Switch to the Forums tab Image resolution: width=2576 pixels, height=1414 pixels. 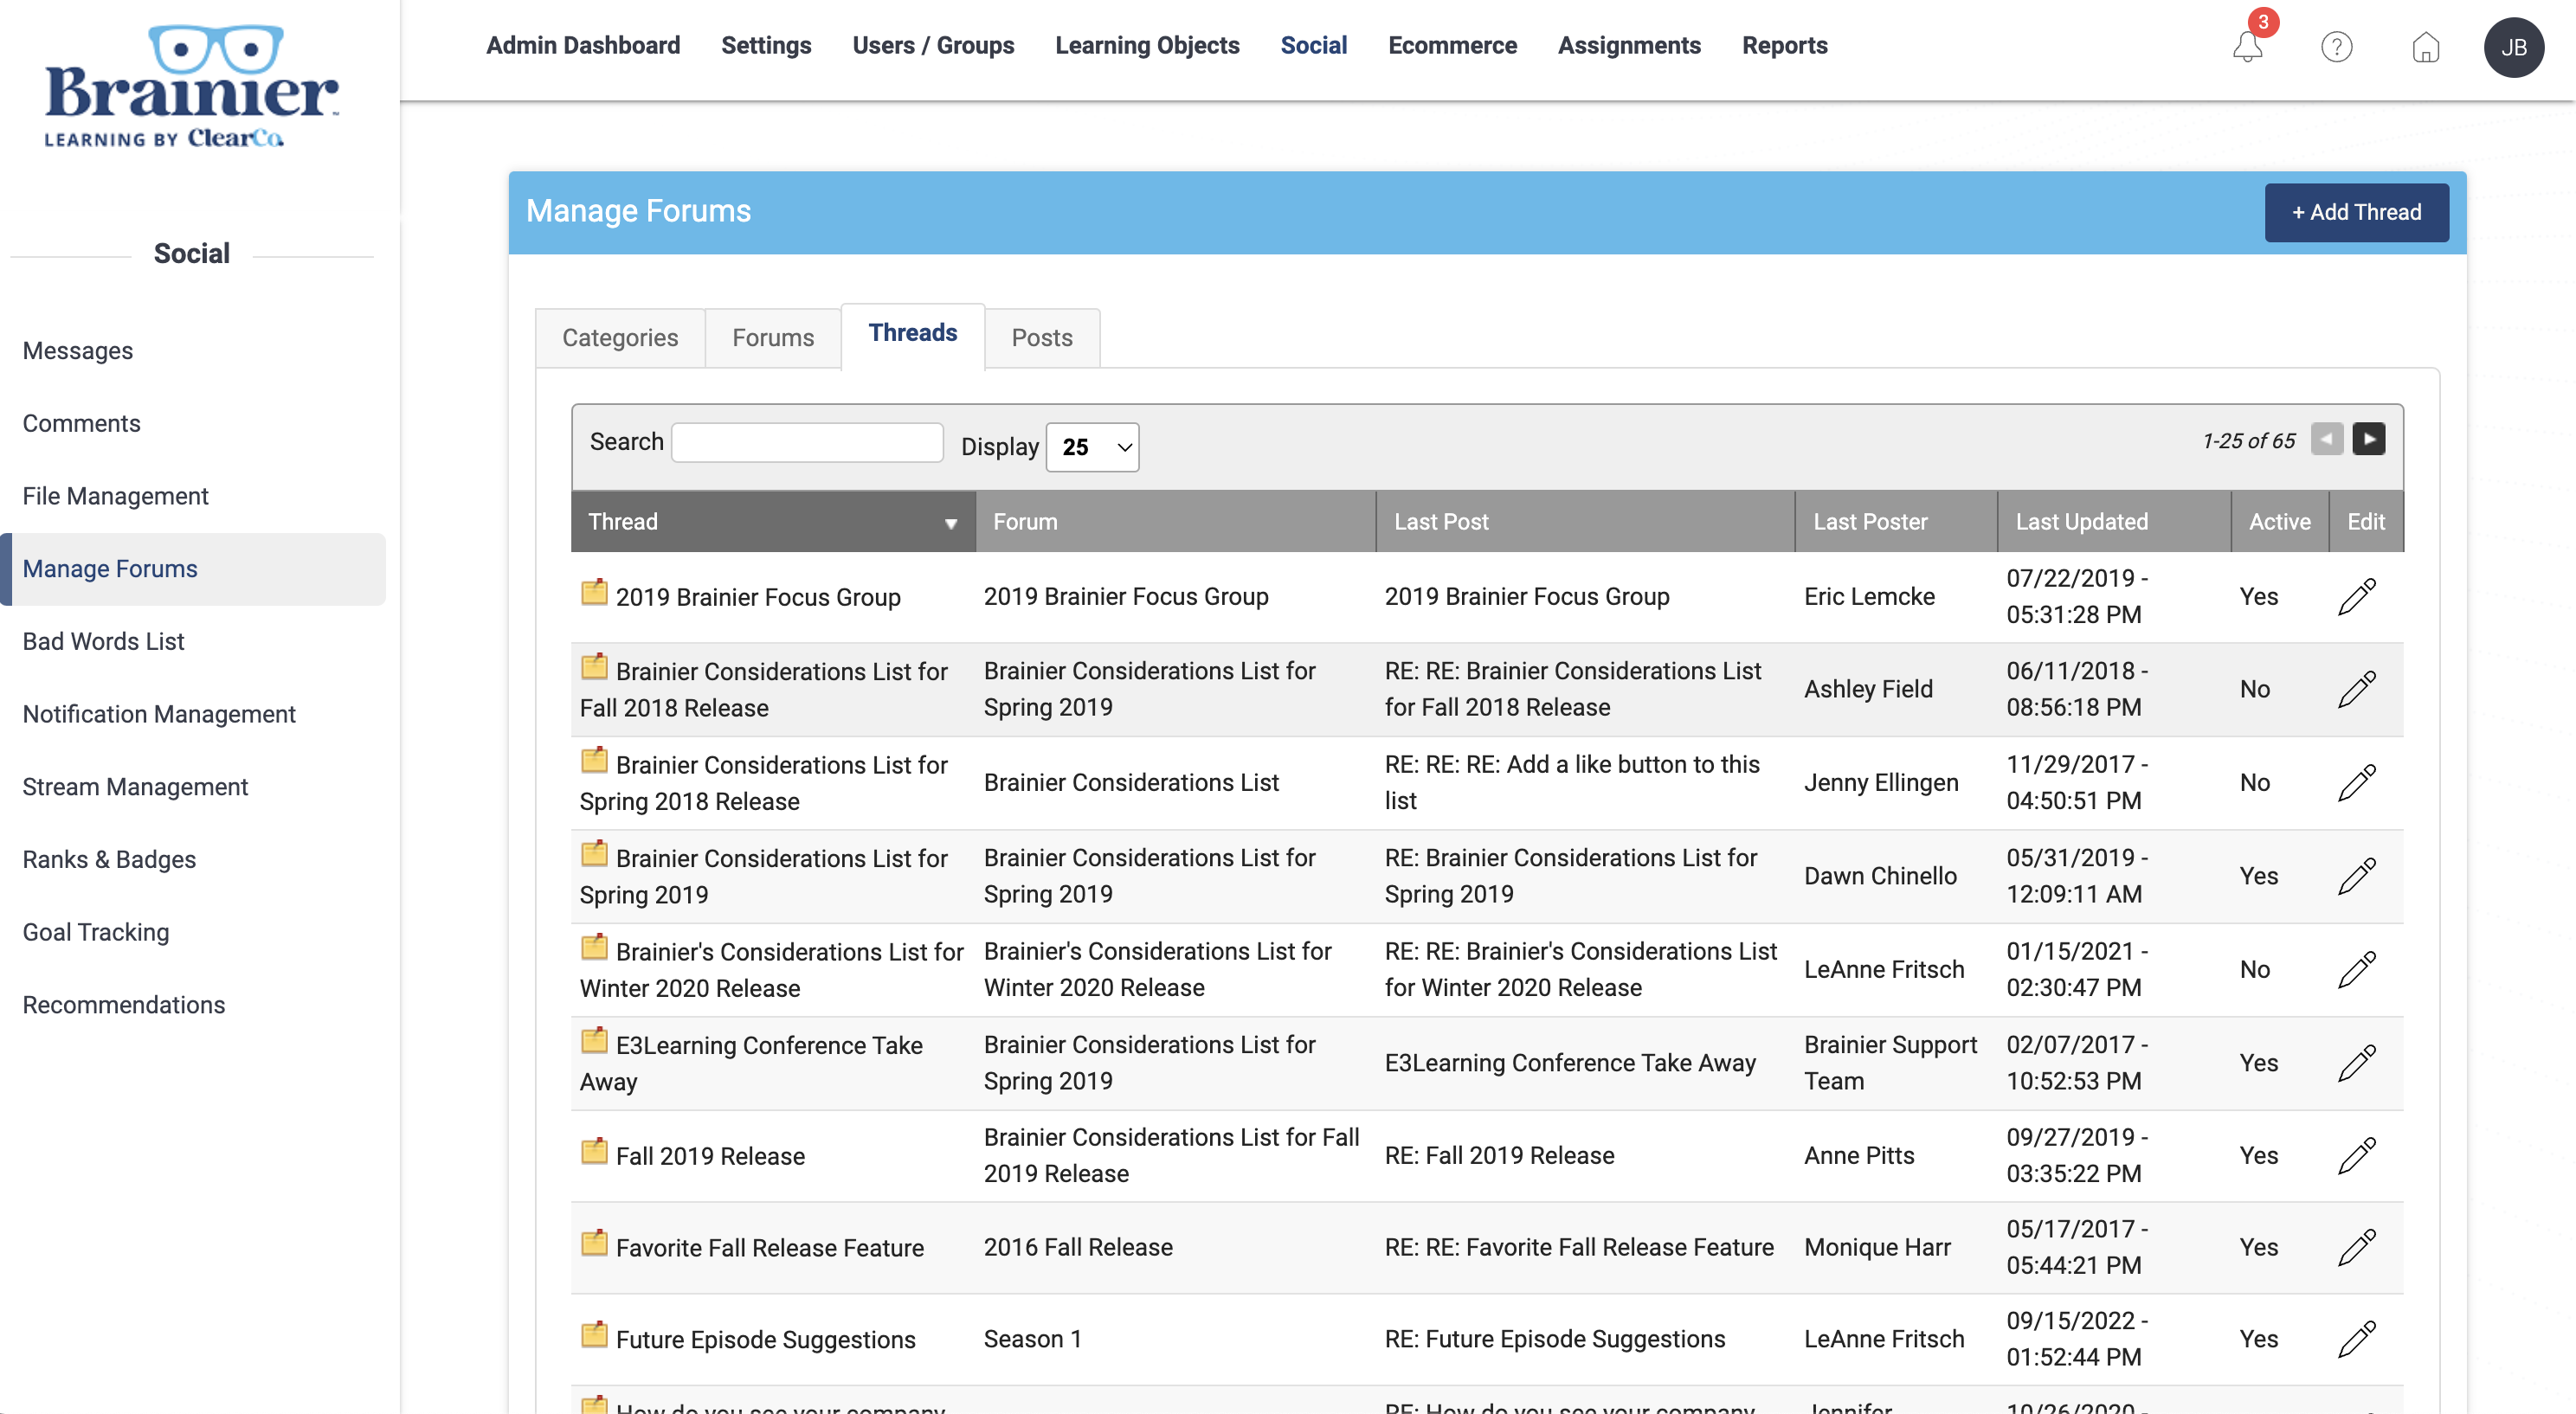tap(773, 338)
